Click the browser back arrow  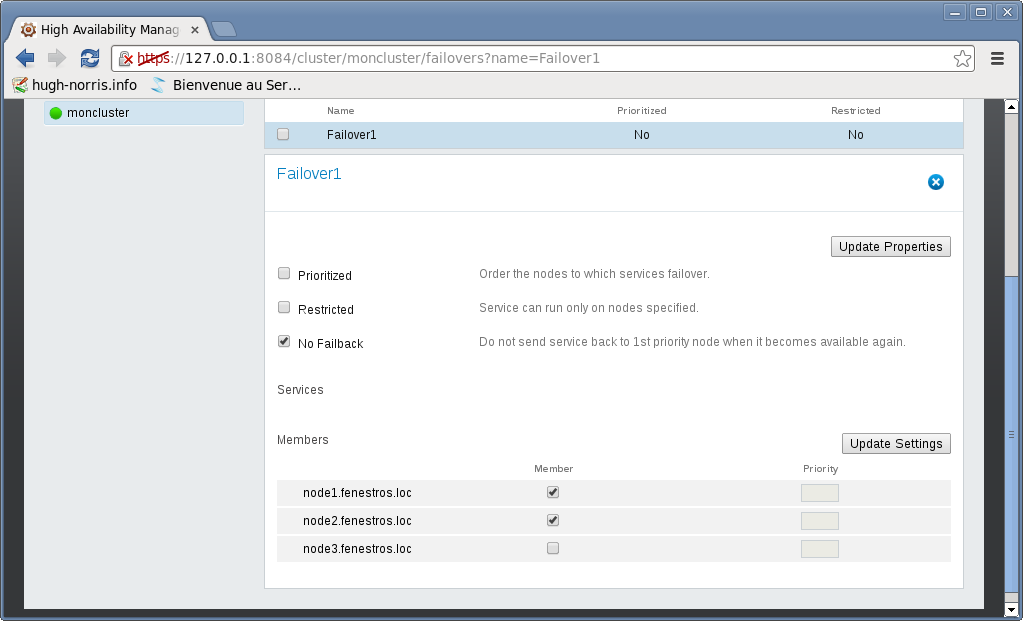tap(26, 58)
